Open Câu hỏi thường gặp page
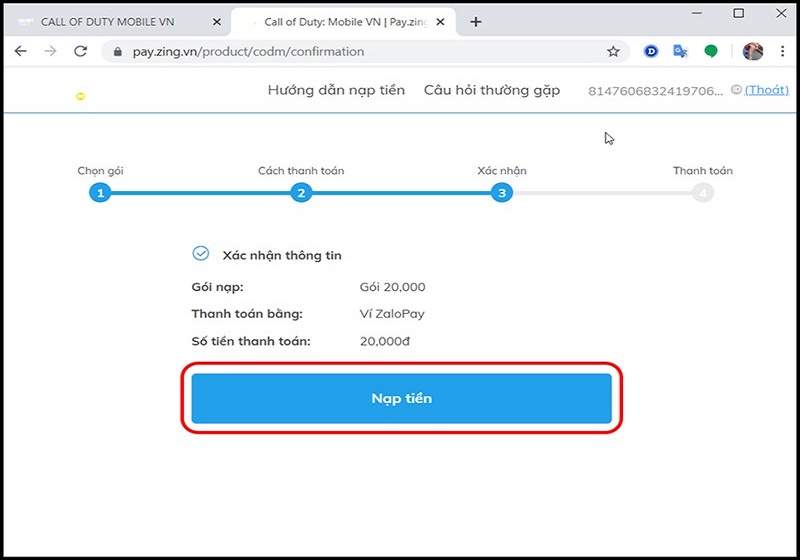This screenshot has width=800, height=560. coord(492,90)
